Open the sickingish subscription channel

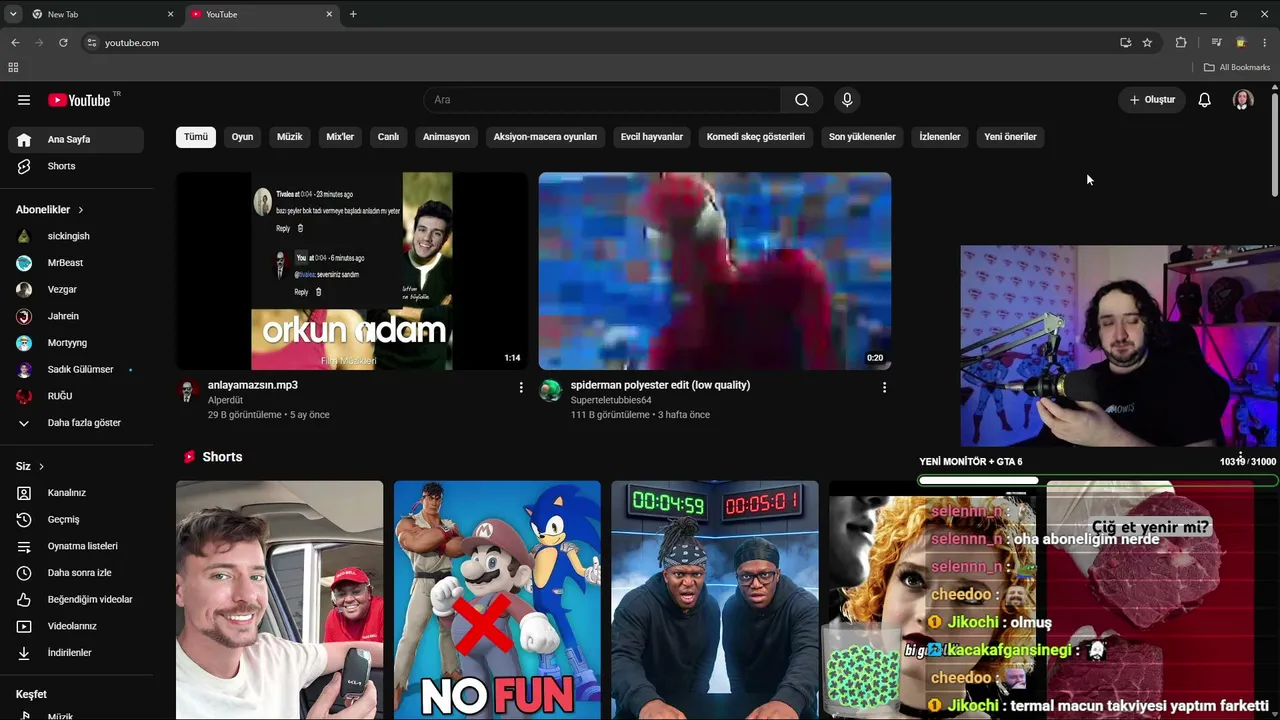[x=76, y=236]
